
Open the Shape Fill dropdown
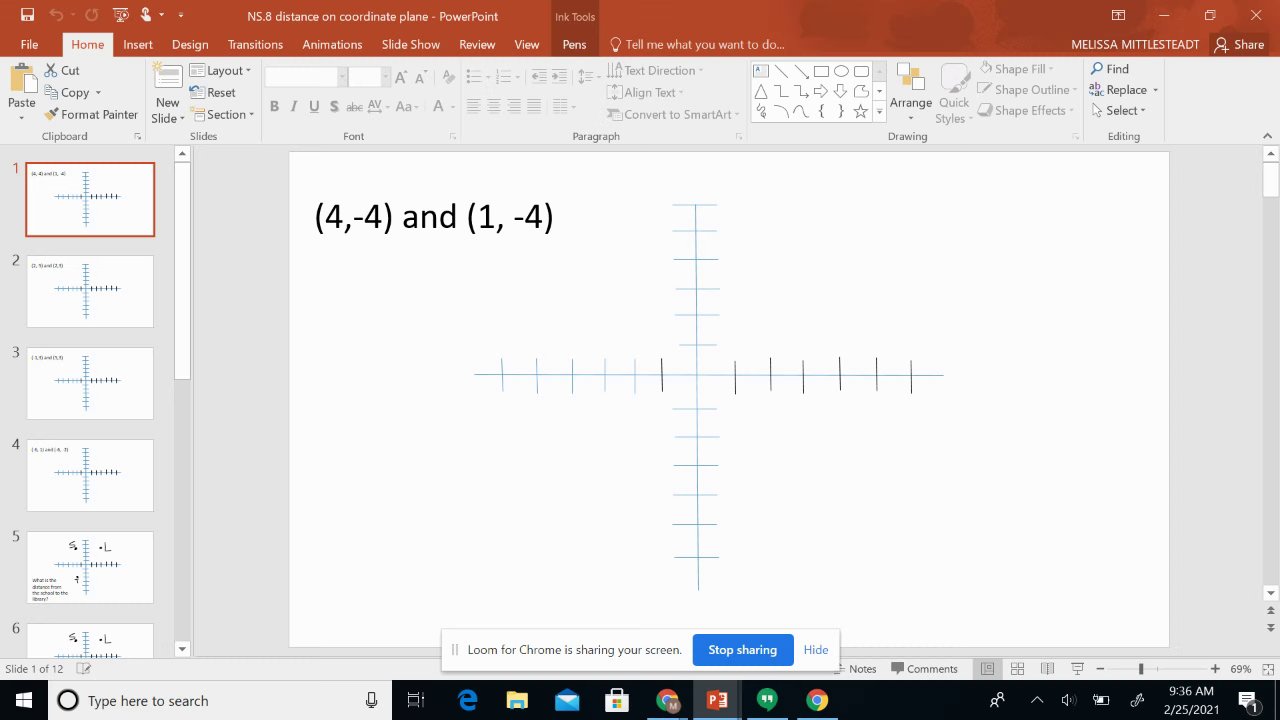[x=1015, y=69]
